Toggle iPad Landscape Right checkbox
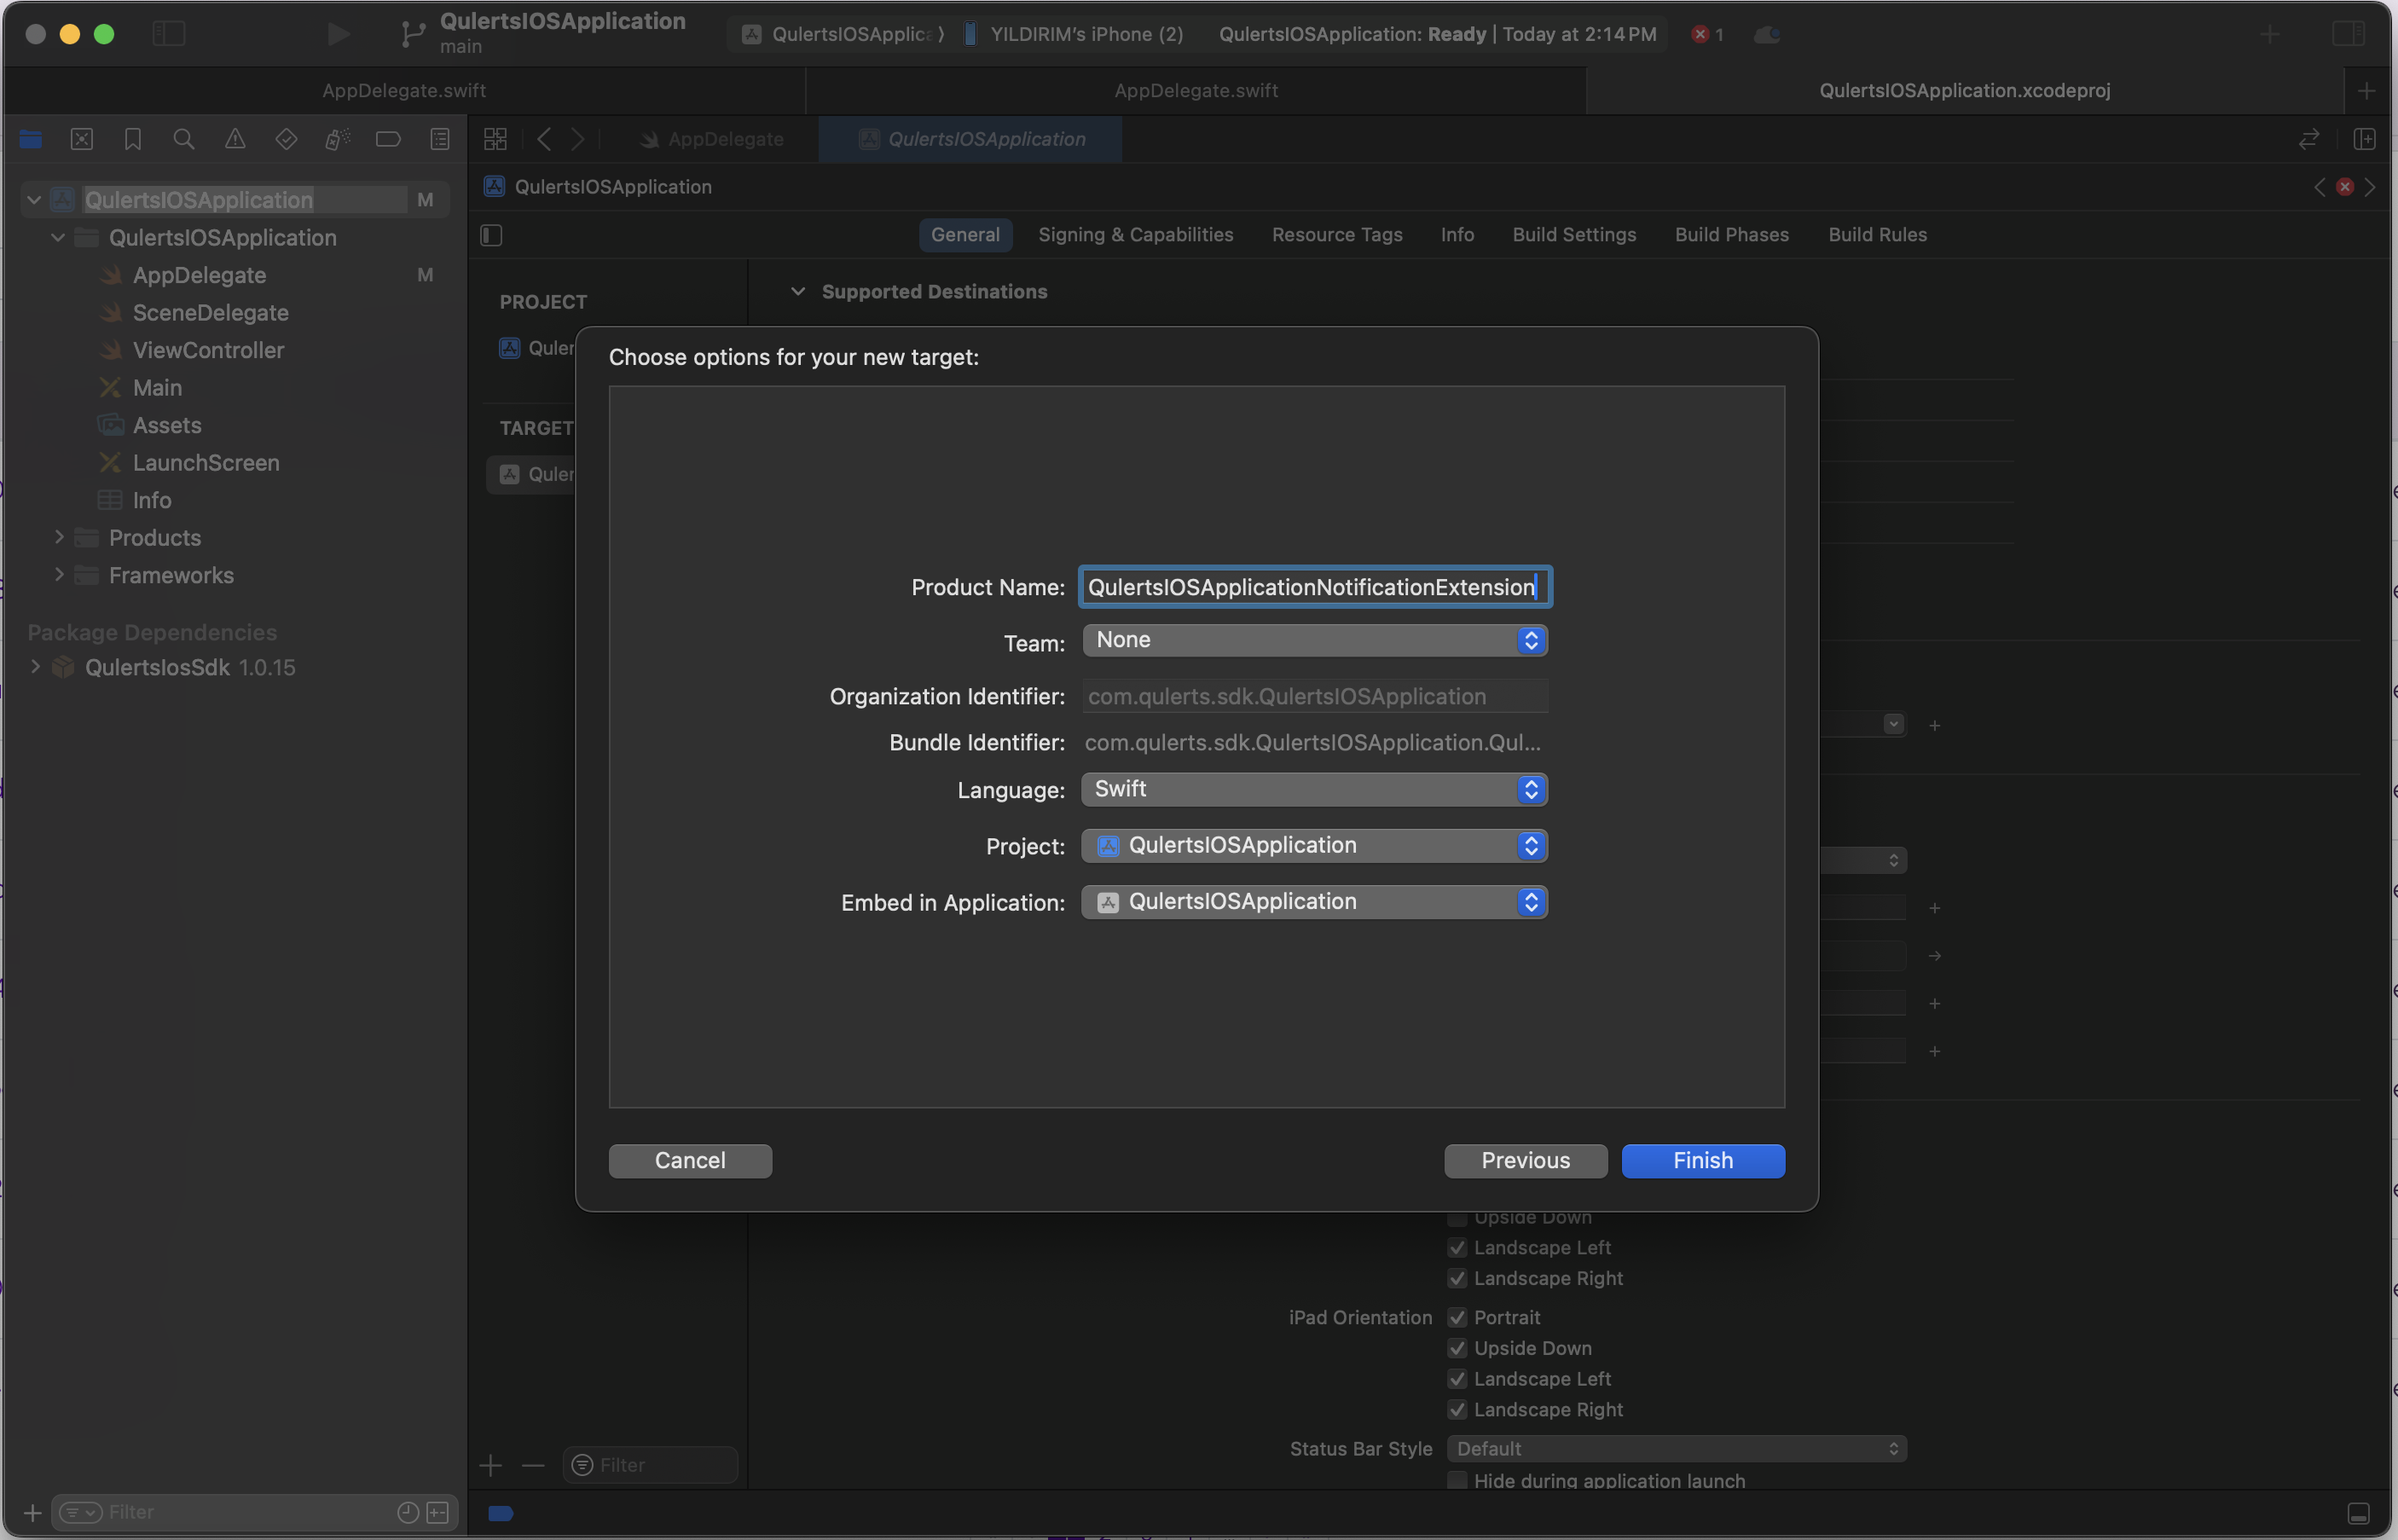Screen dimensions: 2398x1540 point(1457,1410)
